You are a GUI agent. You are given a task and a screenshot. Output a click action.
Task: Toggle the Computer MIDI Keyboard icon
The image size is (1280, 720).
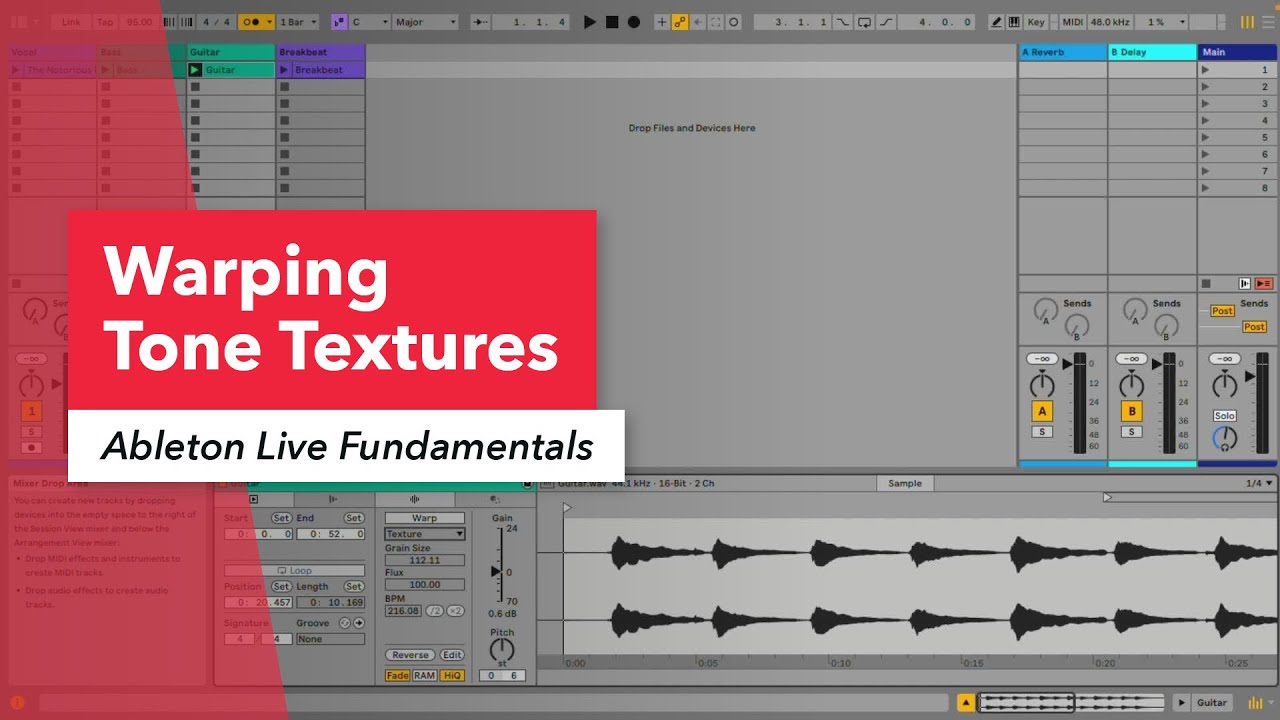1014,22
